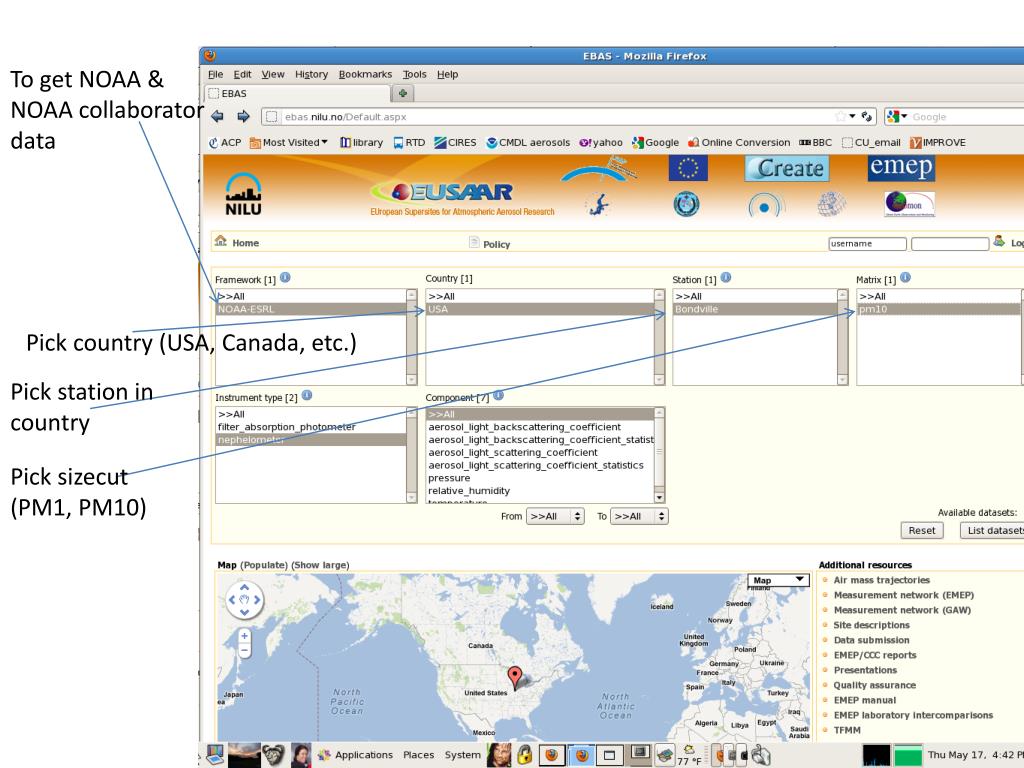Select Bondville in Station list
The width and height of the screenshot is (1024, 768).
[x=755, y=309]
